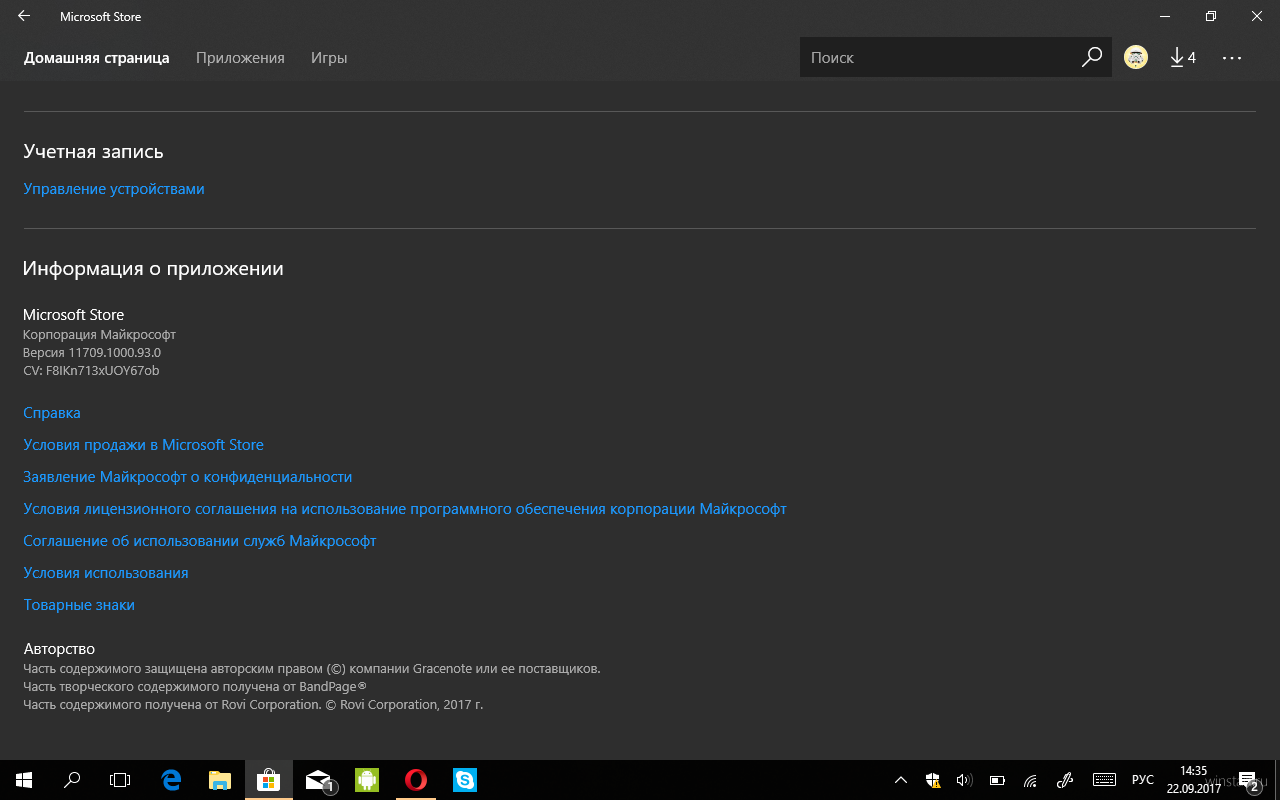This screenshot has width=1280, height=800.
Task: Open Skype from the taskbar
Action: point(465,780)
